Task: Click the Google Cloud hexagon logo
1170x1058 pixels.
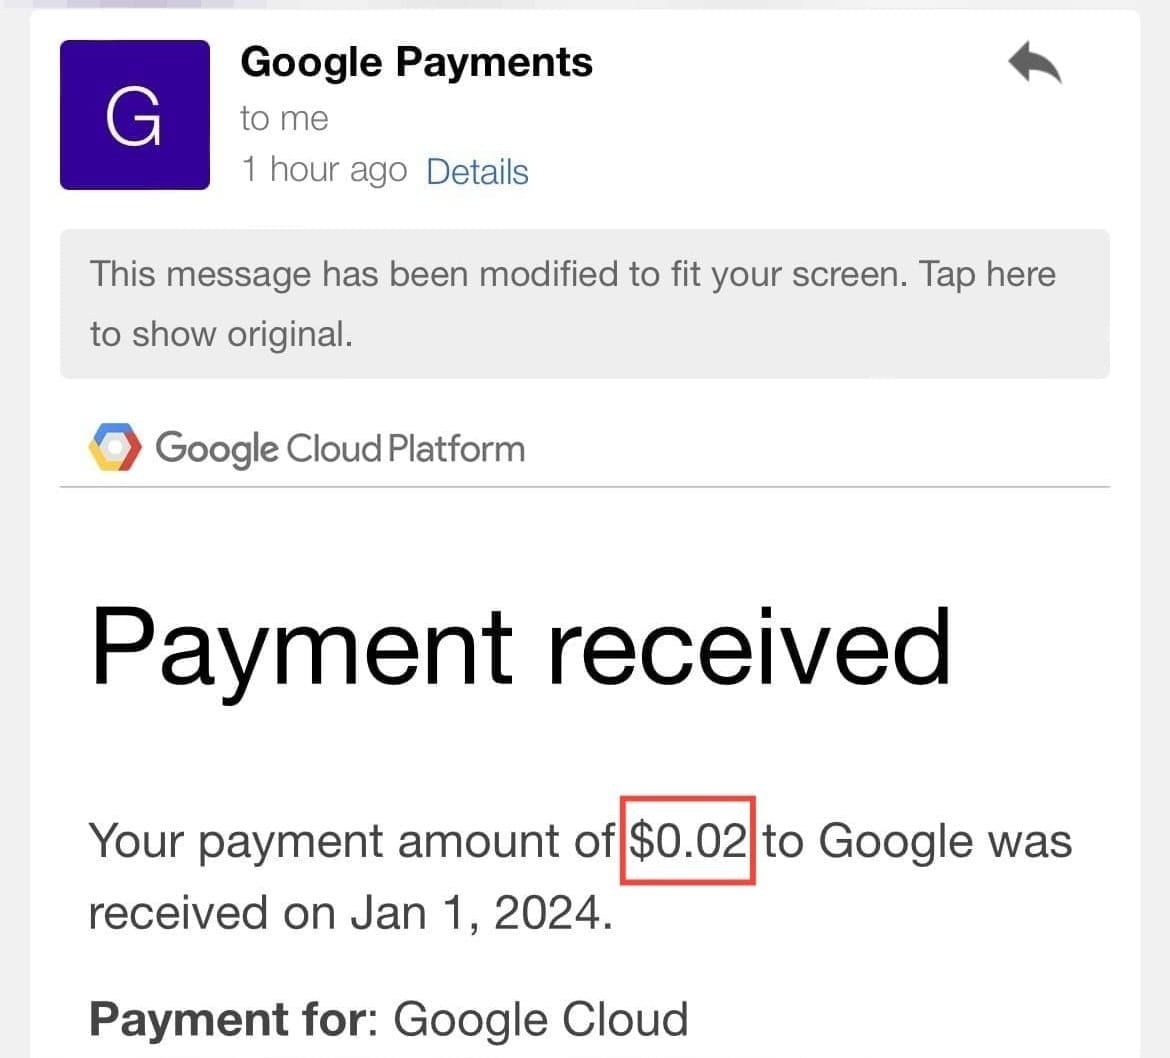Action: 115,448
